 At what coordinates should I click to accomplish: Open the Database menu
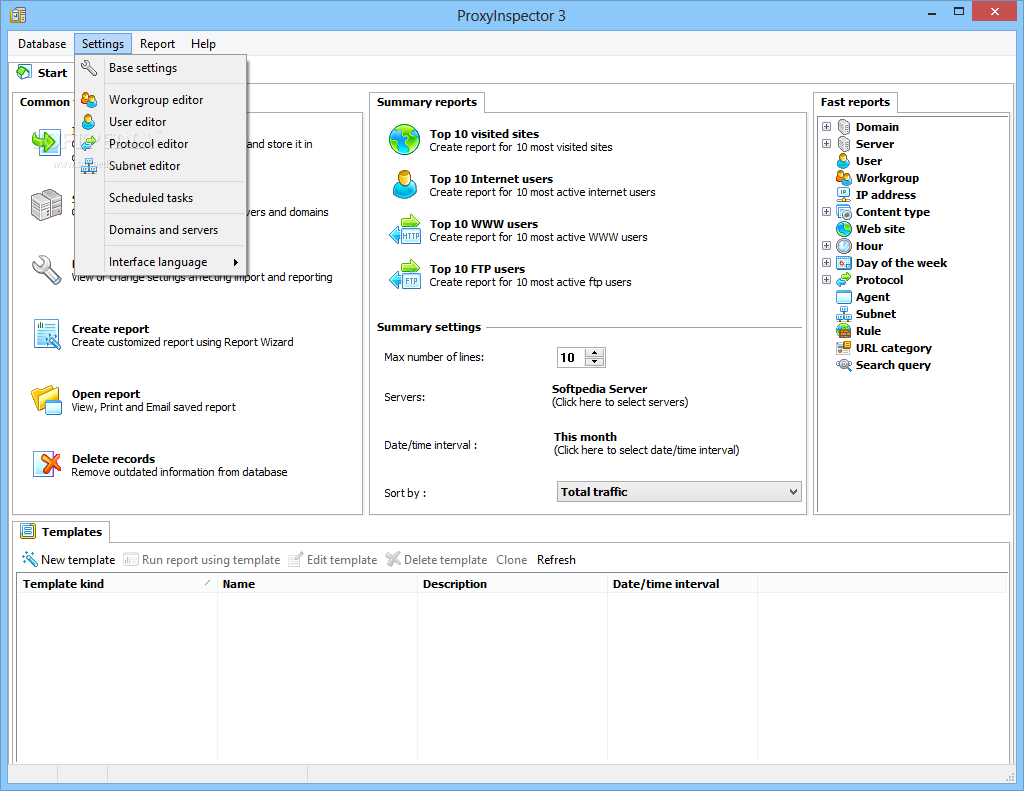[42, 44]
